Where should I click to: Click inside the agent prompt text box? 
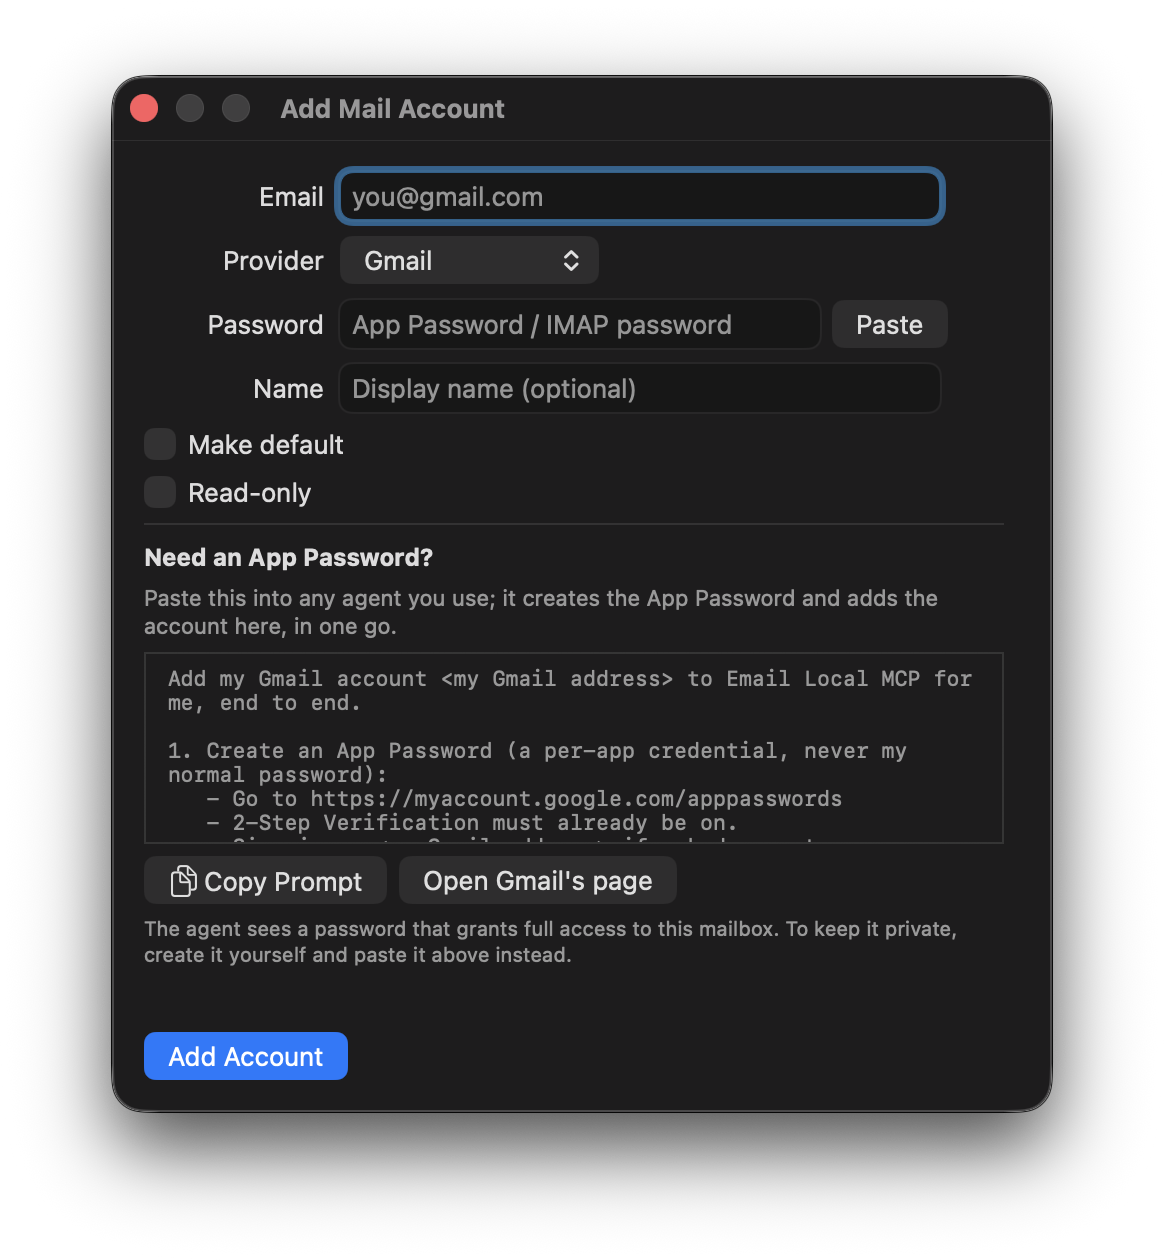click(574, 748)
